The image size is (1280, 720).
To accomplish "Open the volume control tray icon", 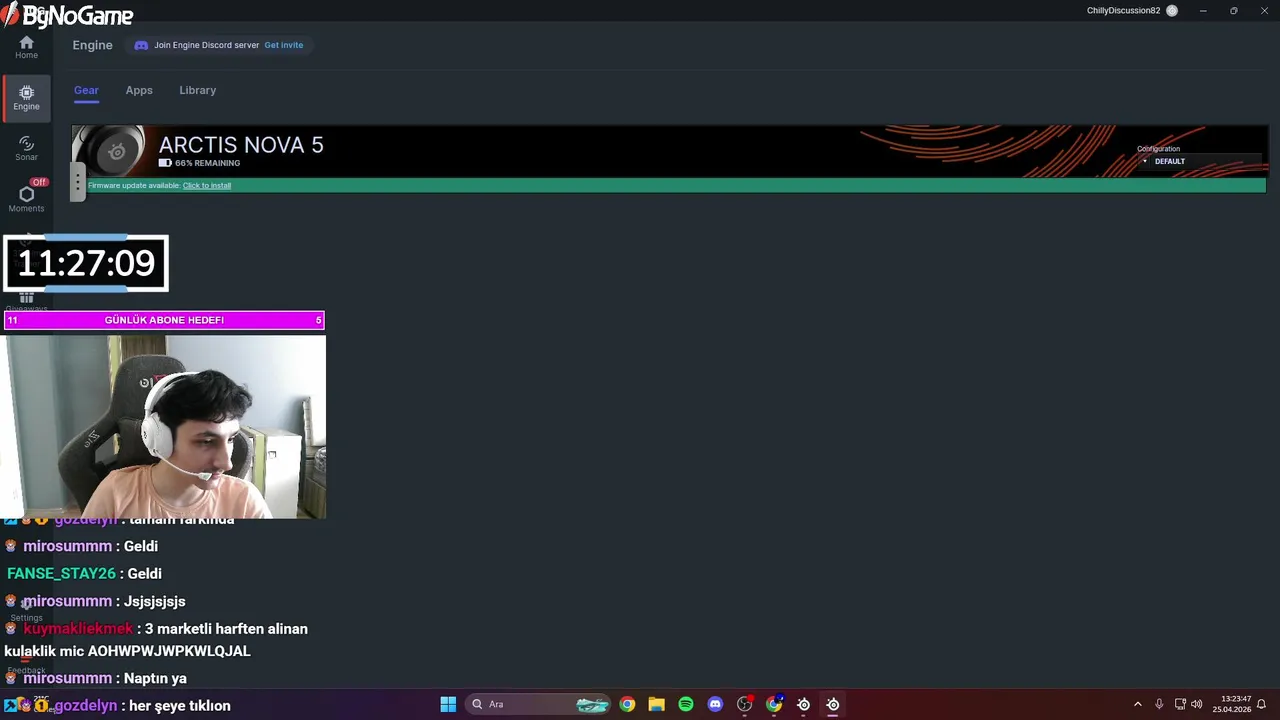I will (x=1197, y=704).
